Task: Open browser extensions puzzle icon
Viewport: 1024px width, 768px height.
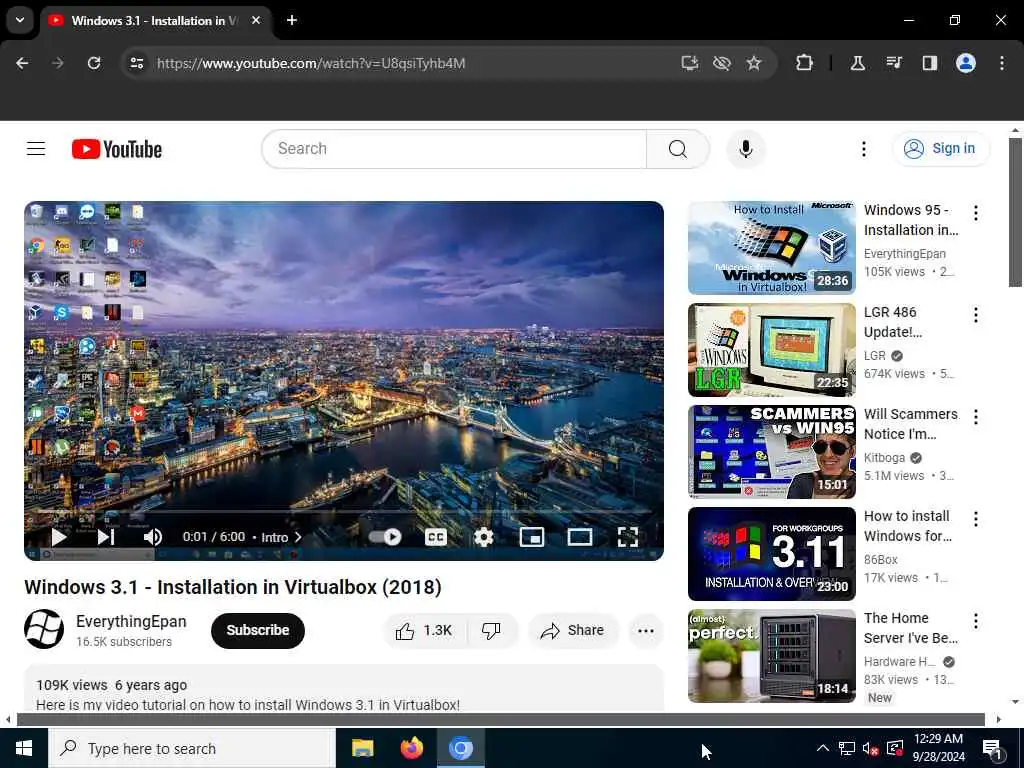Action: pos(804,63)
